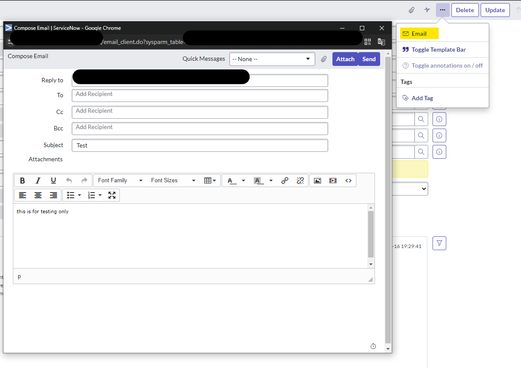Click the QR code icon in address bar
This screenshot has width=521, height=368.
click(367, 42)
